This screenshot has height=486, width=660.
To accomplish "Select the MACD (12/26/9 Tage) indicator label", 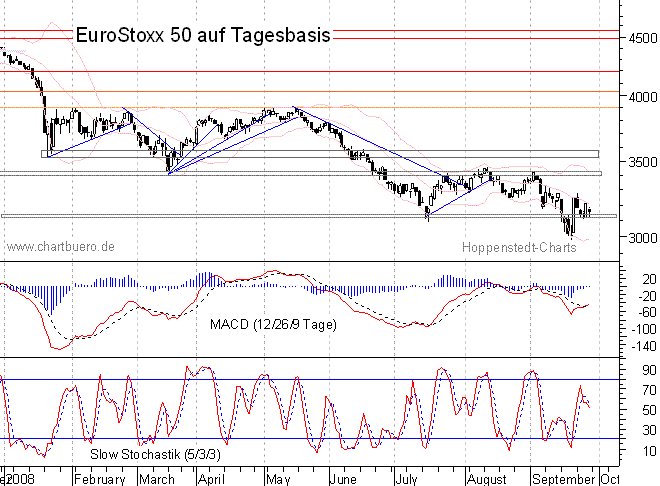I will (273, 324).
